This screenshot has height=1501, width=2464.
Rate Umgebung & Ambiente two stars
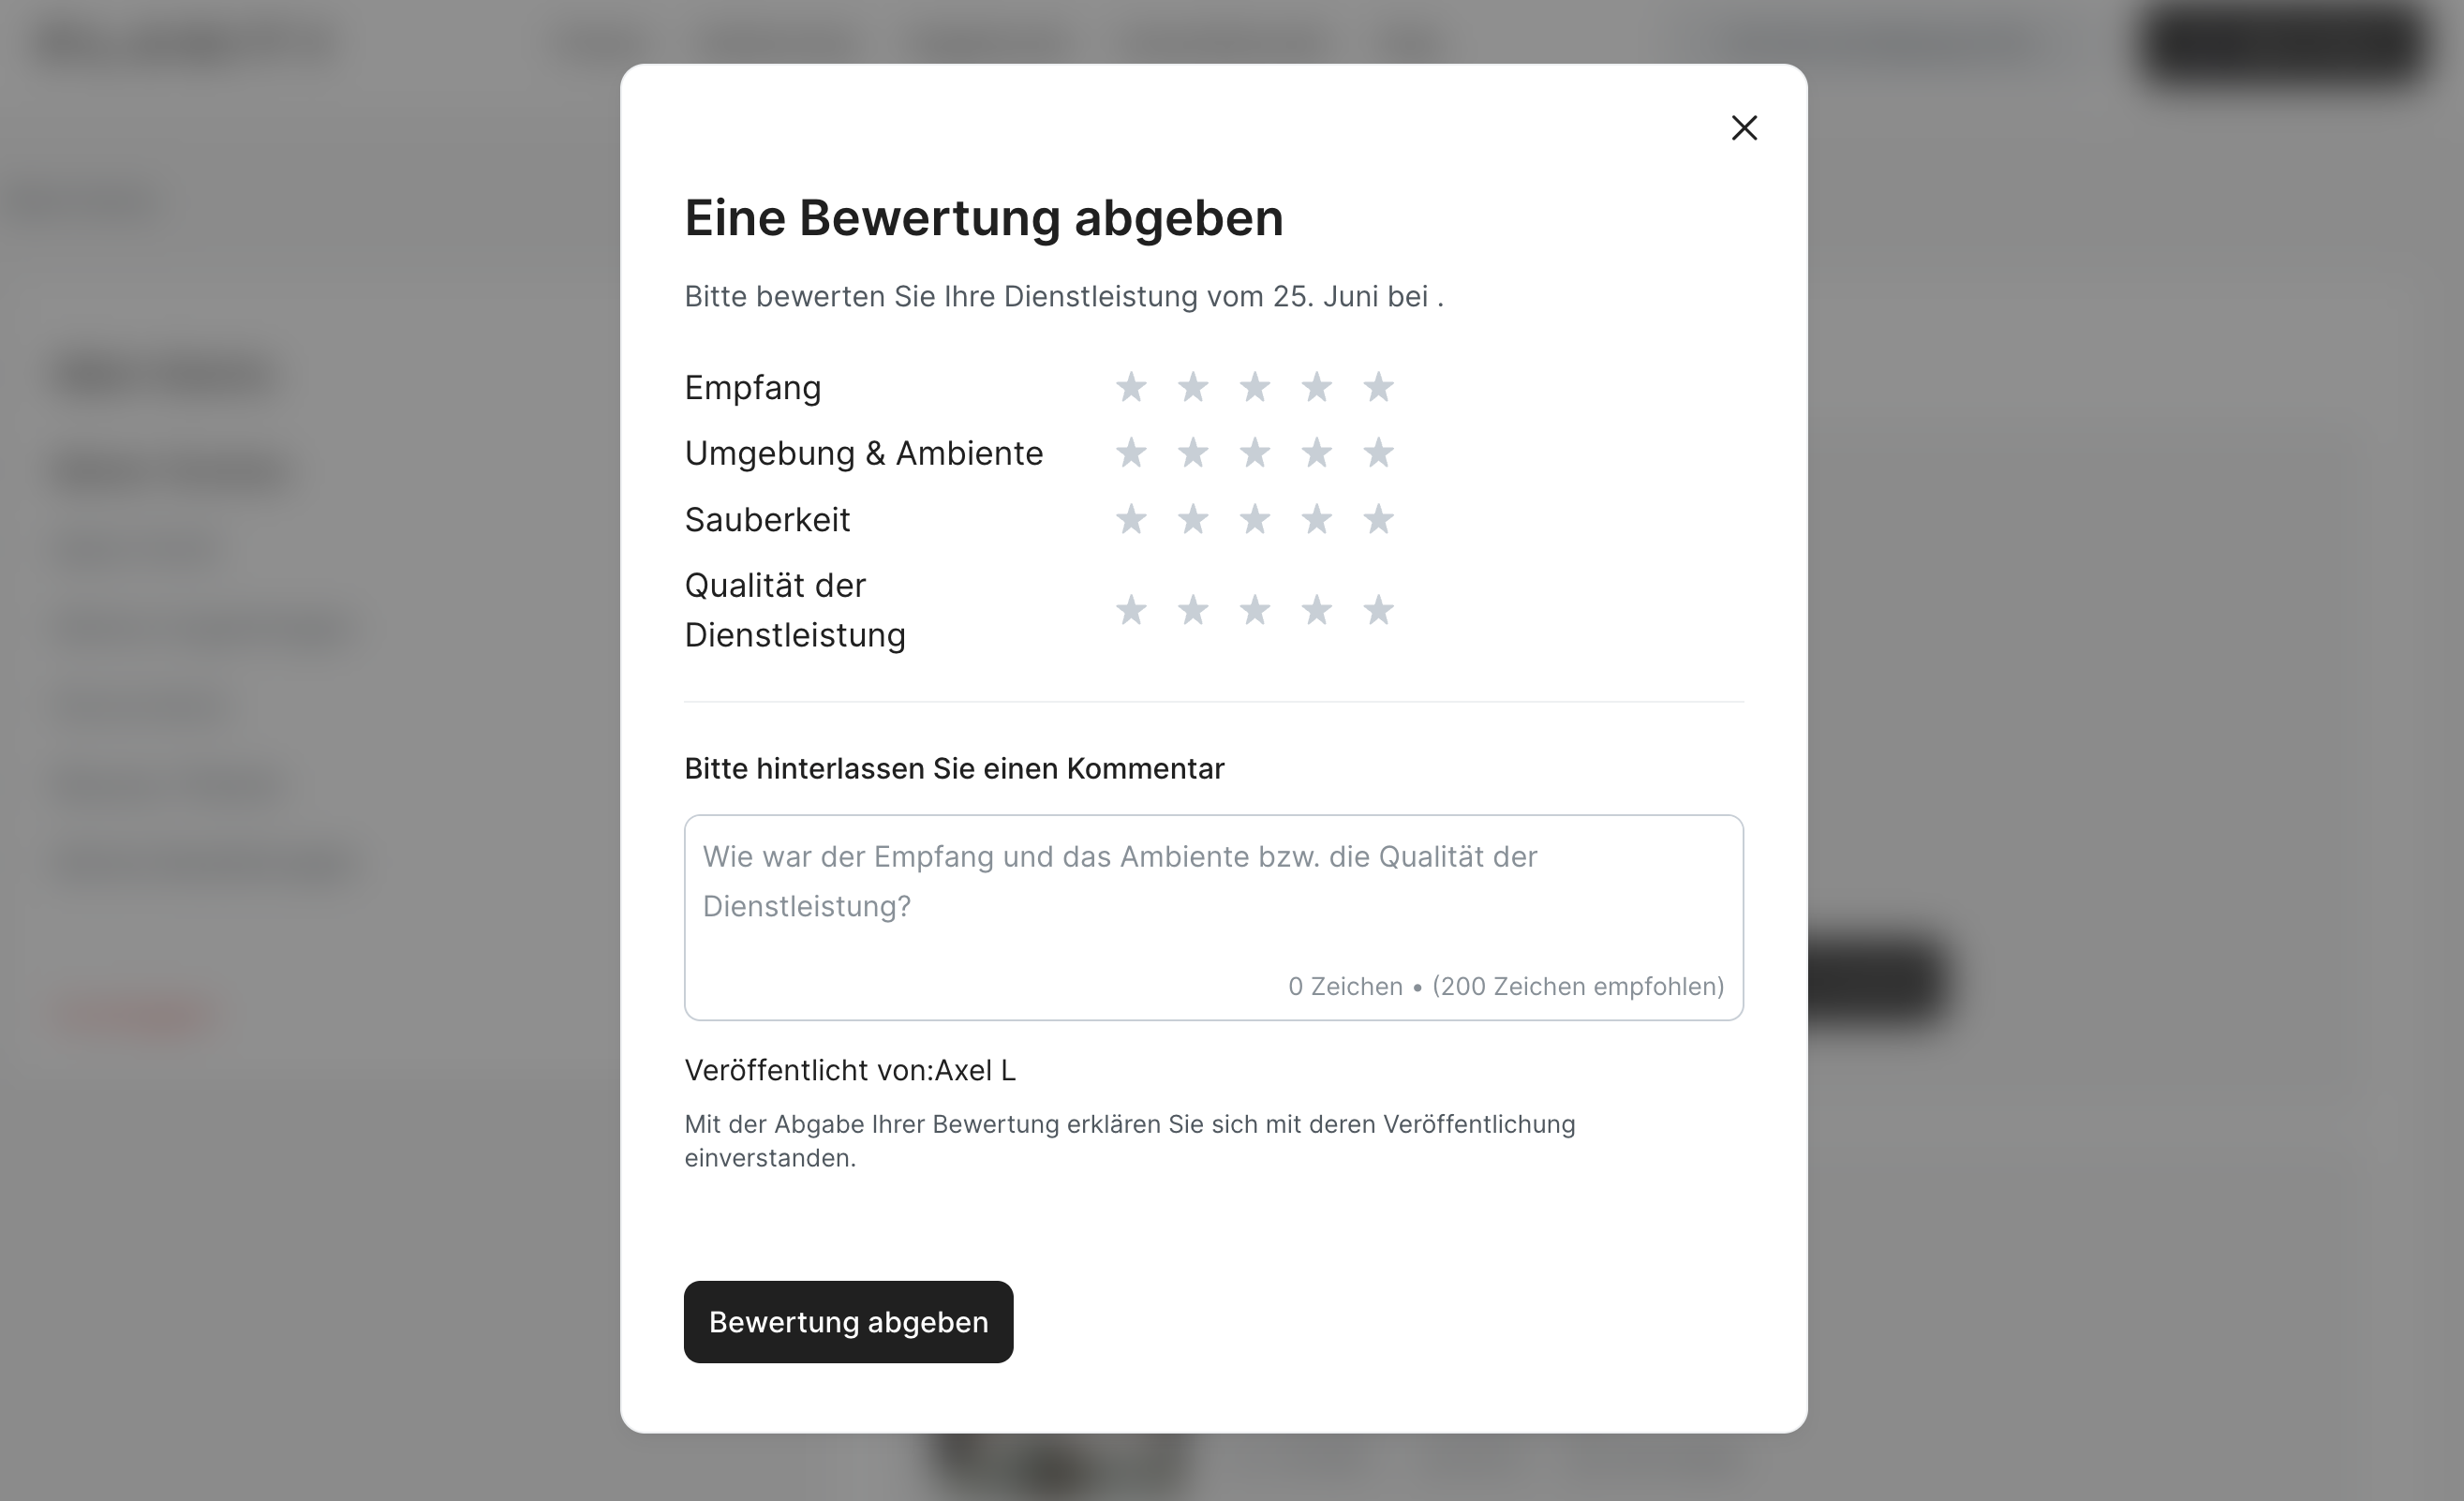click(x=1193, y=453)
